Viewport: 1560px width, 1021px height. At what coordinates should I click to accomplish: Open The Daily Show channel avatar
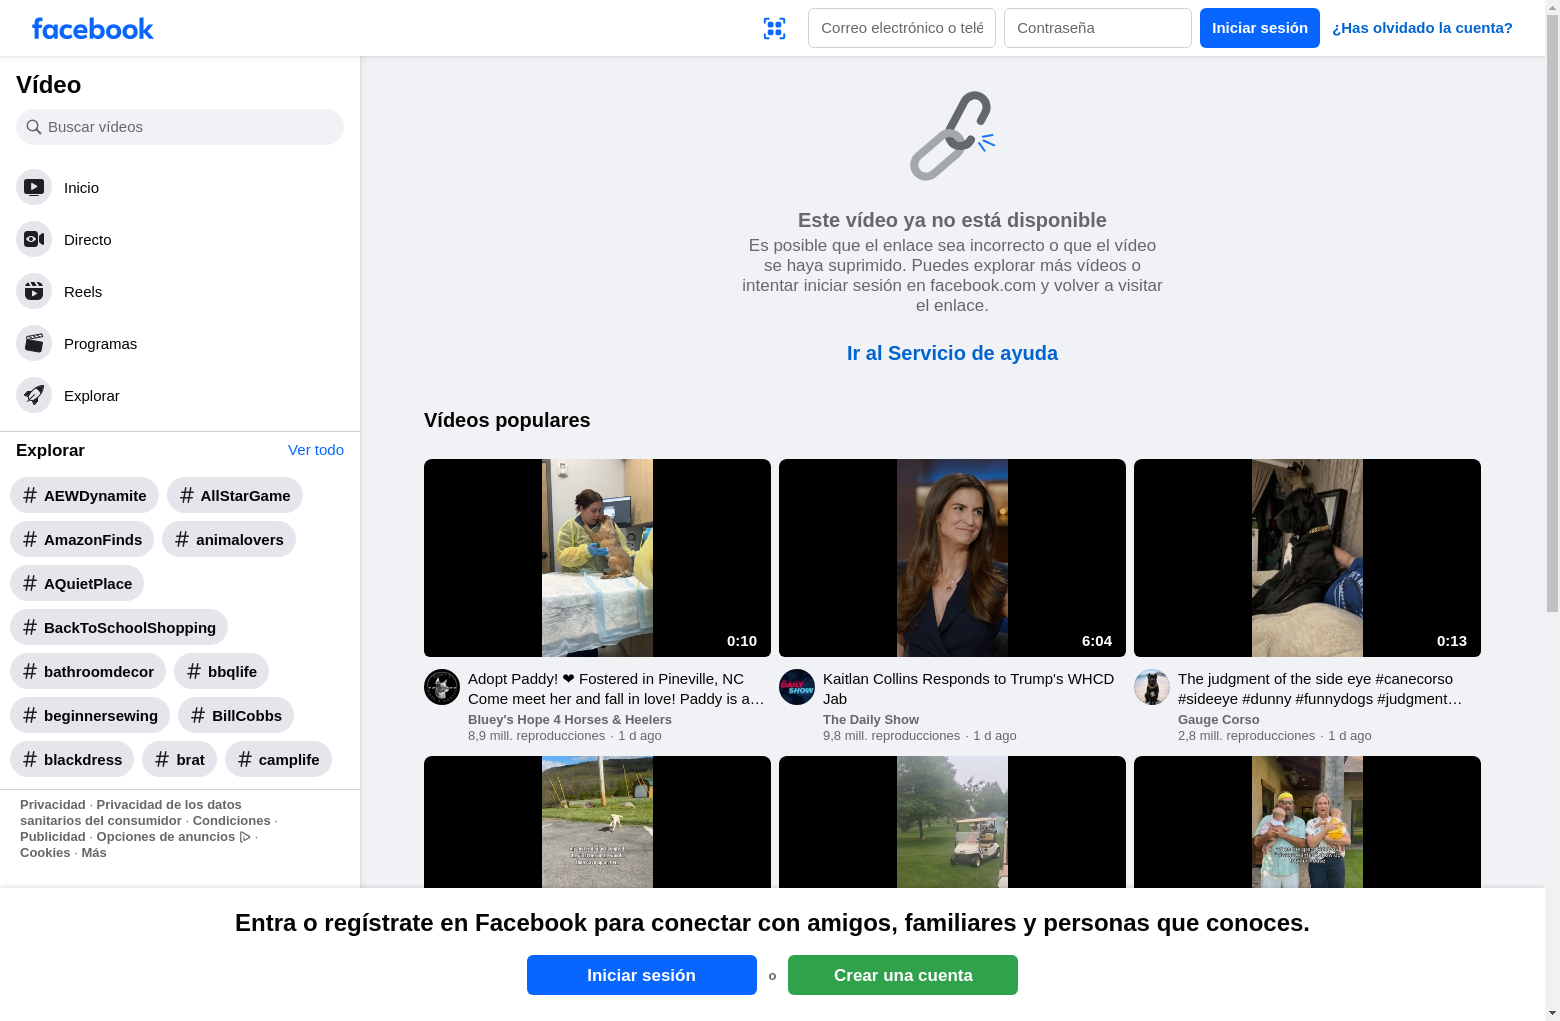pyautogui.click(x=797, y=687)
